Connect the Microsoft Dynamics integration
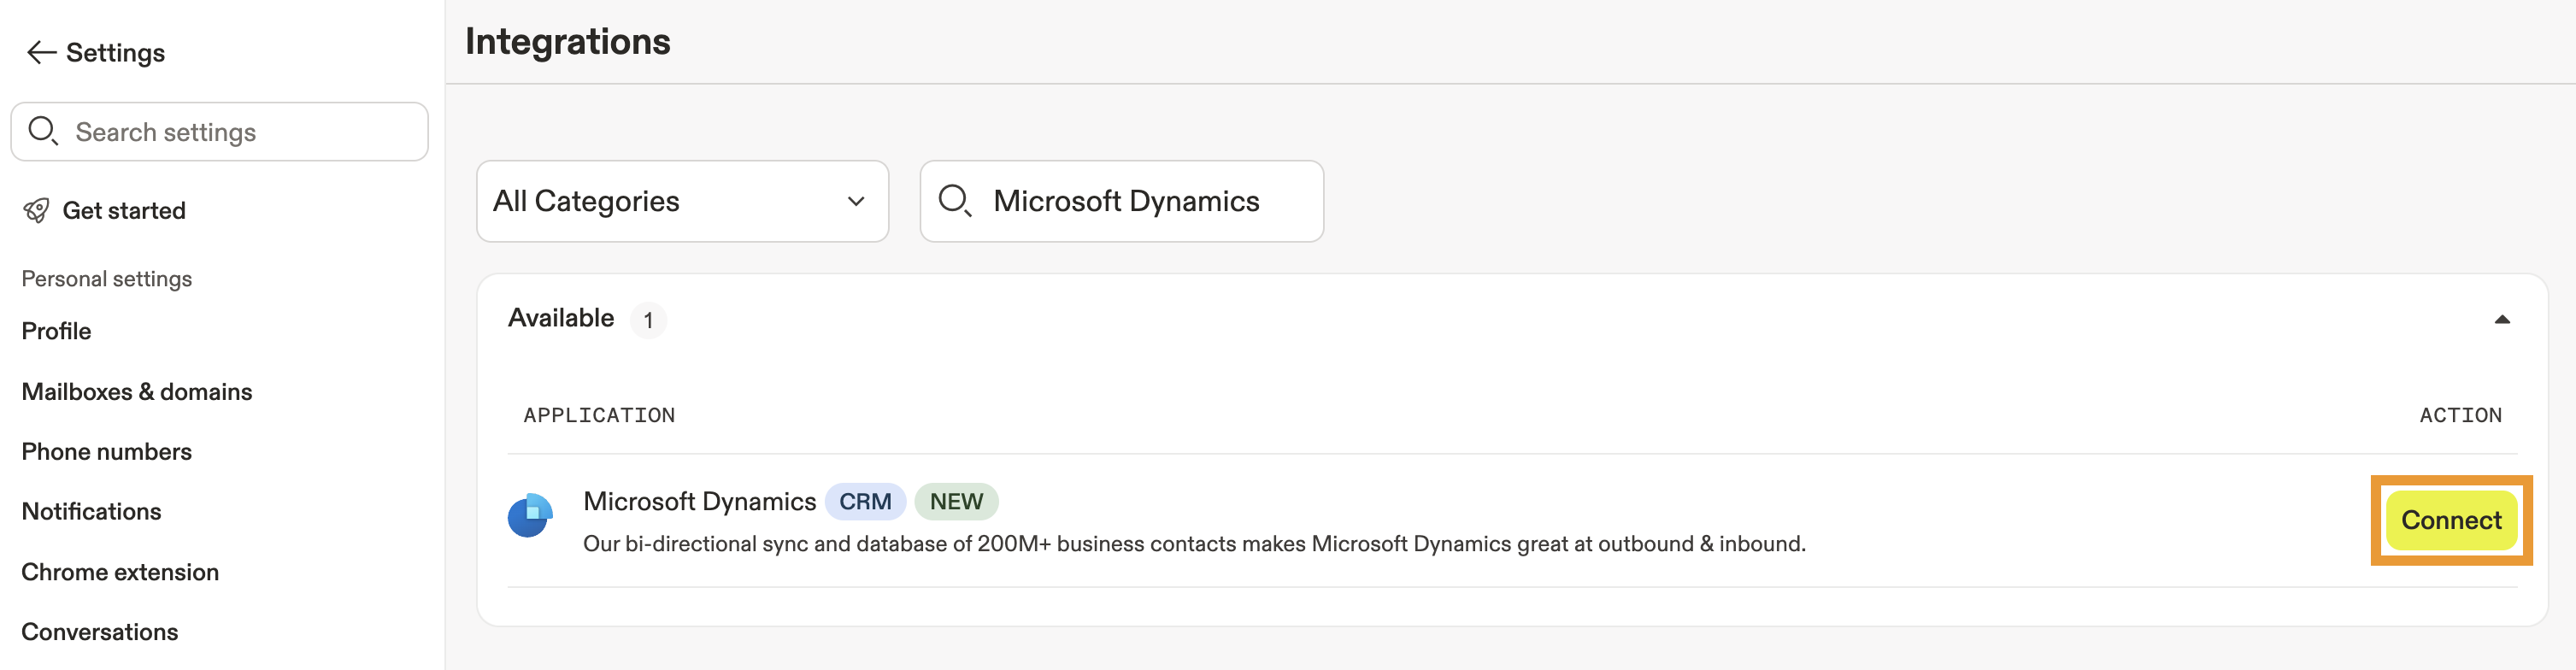This screenshot has width=2576, height=670. point(2451,520)
